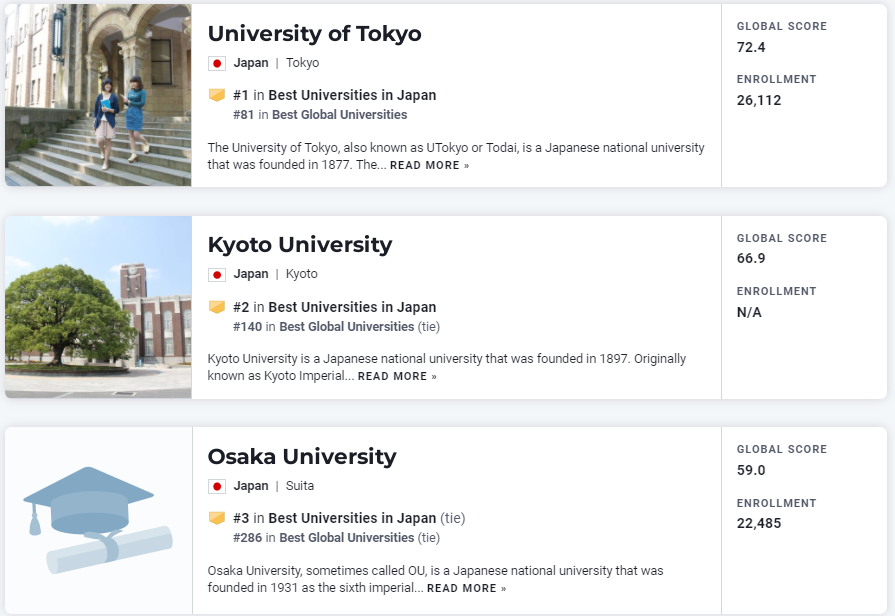Click Japan flag icon under Osaka University
Viewport: 895px width, 616px height.
tap(217, 486)
